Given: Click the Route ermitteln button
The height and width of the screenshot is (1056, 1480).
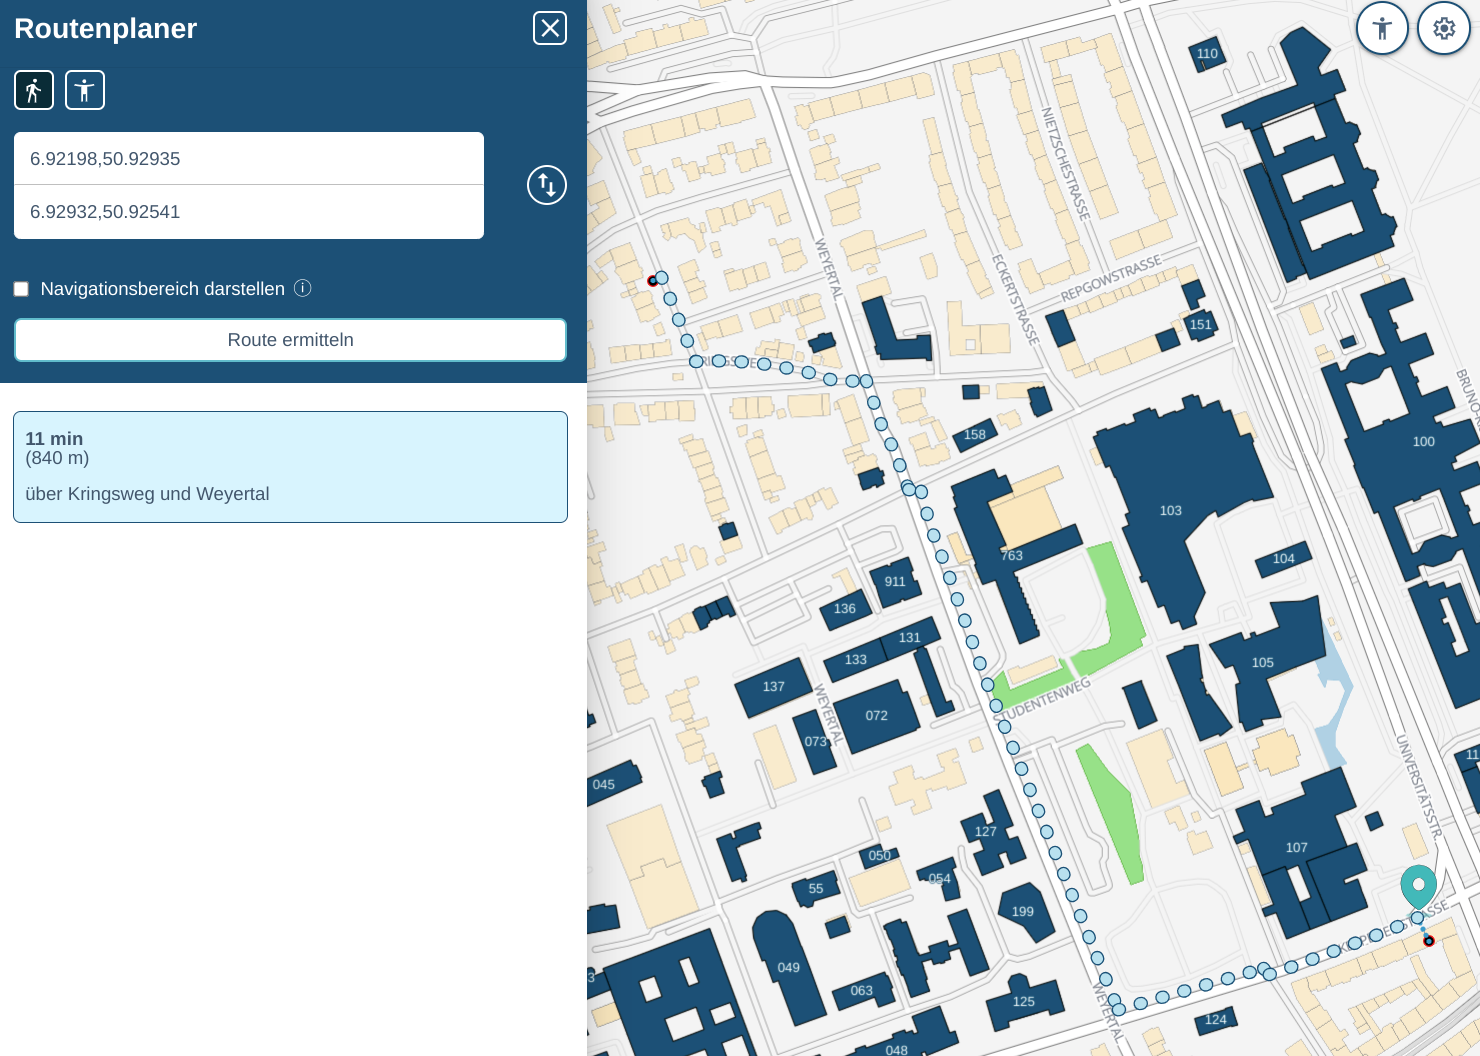Looking at the screenshot, I should coord(290,340).
